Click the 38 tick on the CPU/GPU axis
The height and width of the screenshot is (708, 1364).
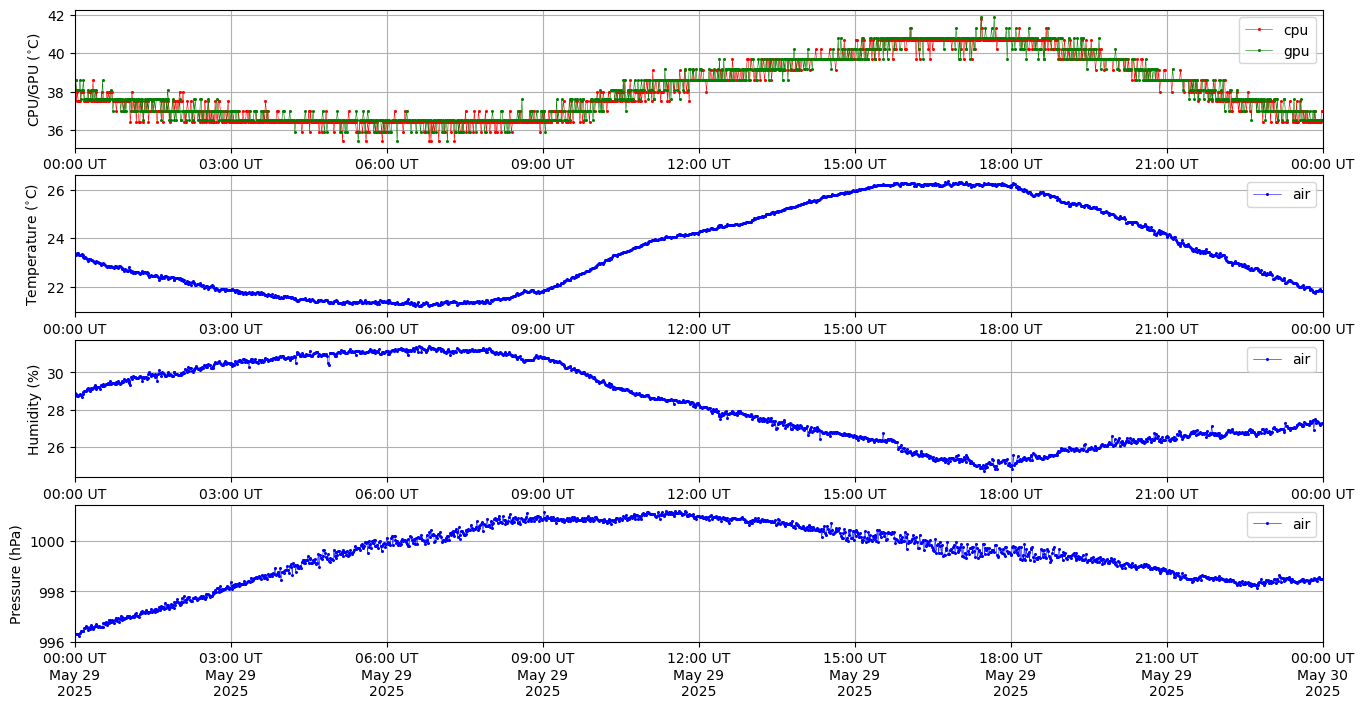56,93
